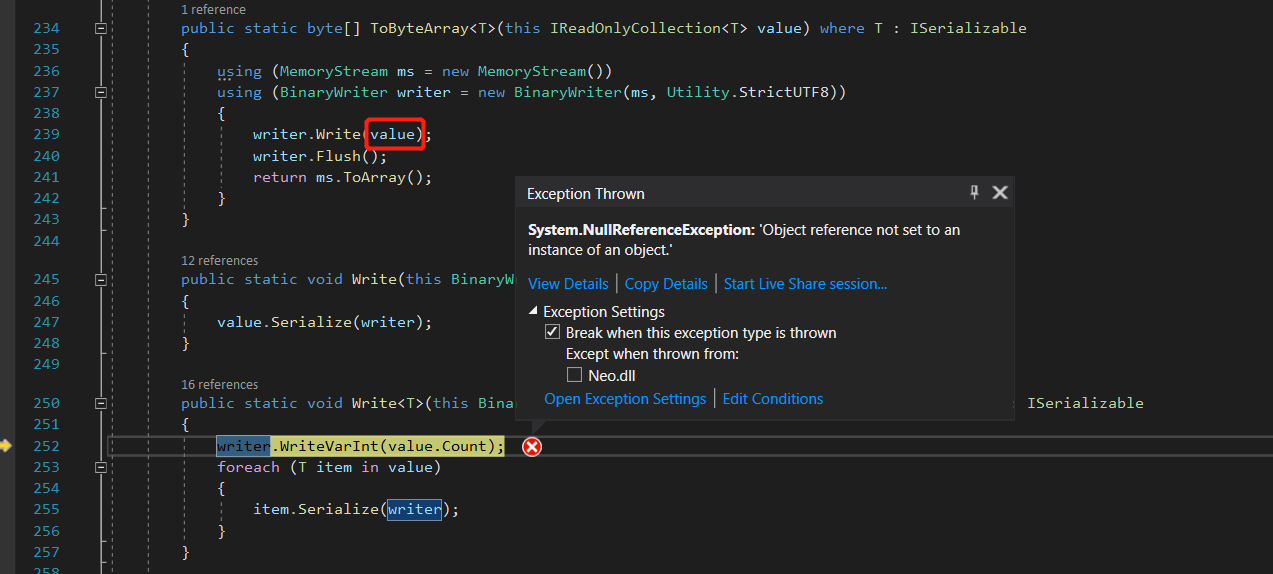
Task: Click 'IReadOnlyCollection<T>' parameter type on line 234
Action: point(649,28)
